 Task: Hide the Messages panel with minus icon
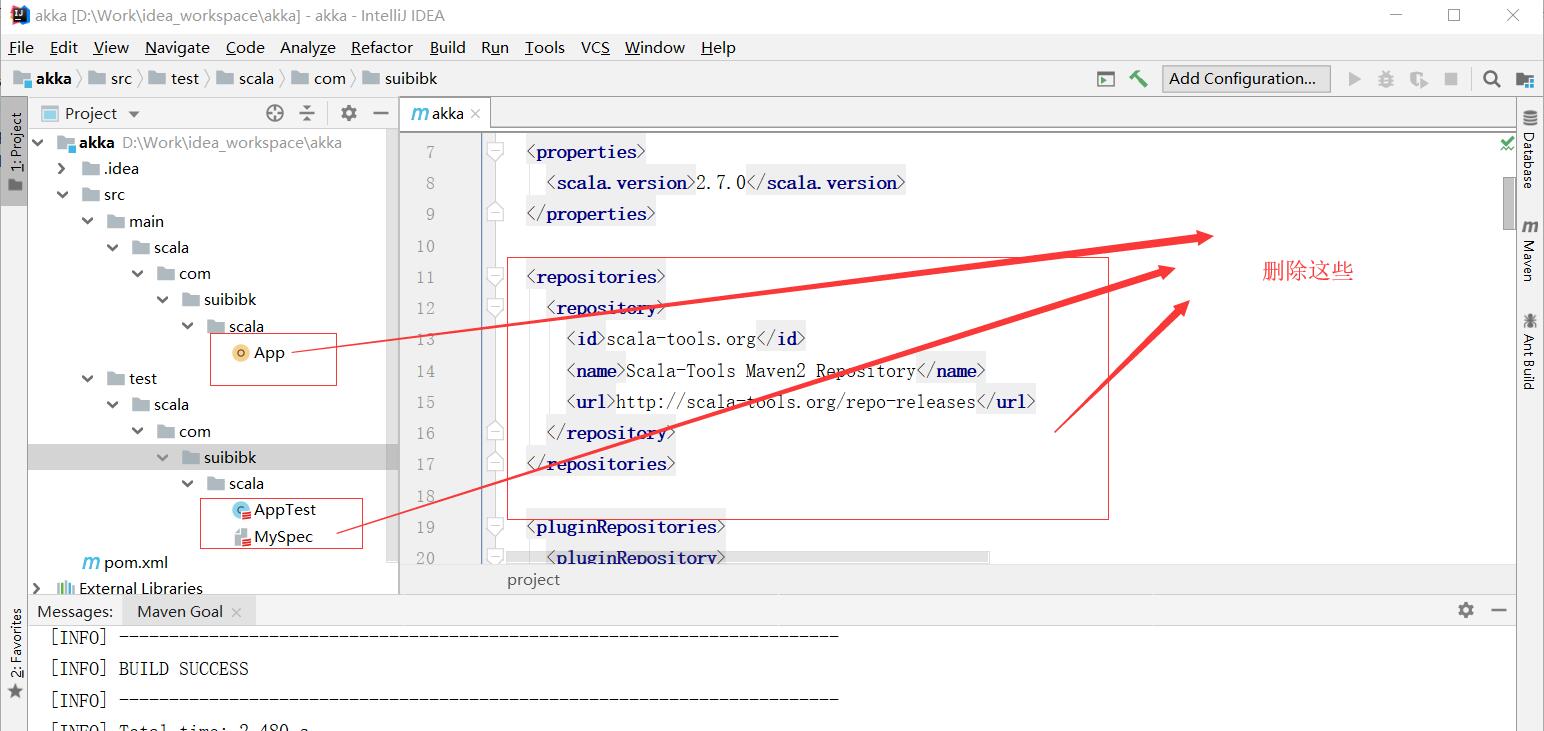(x=1498, y=610)
